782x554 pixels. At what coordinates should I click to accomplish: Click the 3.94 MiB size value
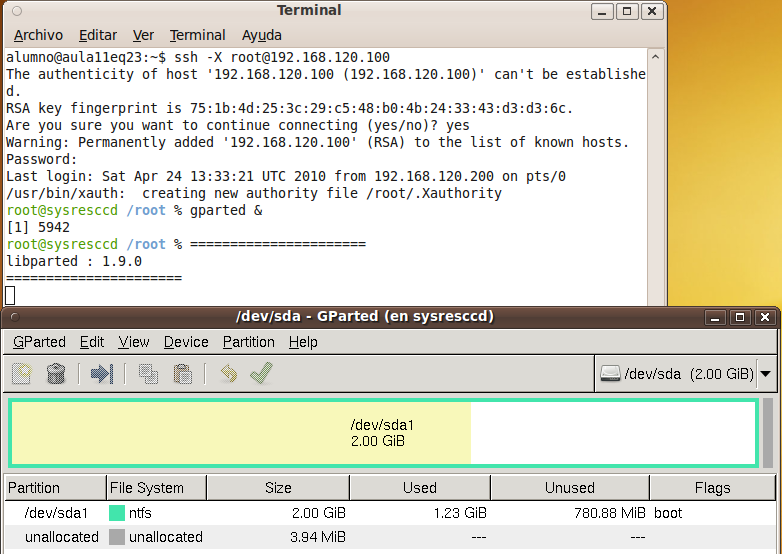pyautogui.click(x=318, y=537)
